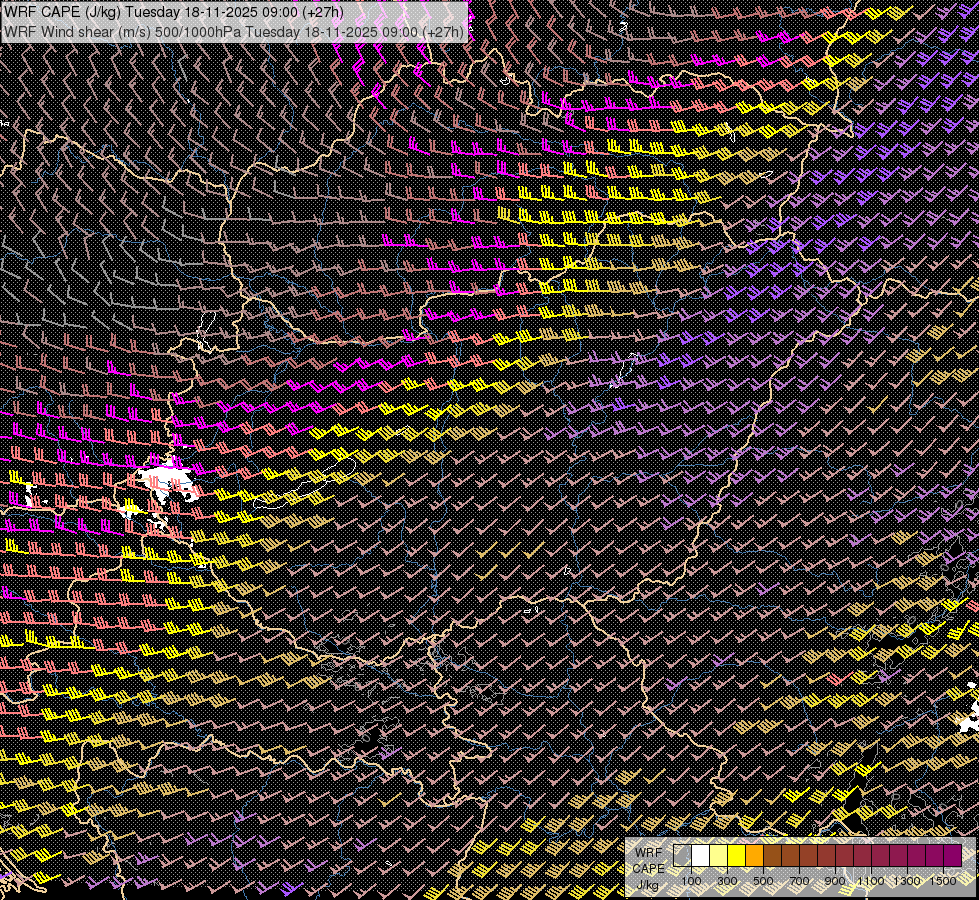Select the pale yellow CAPE legend swatch
This screenshot has width=979, height=900.
719,855
